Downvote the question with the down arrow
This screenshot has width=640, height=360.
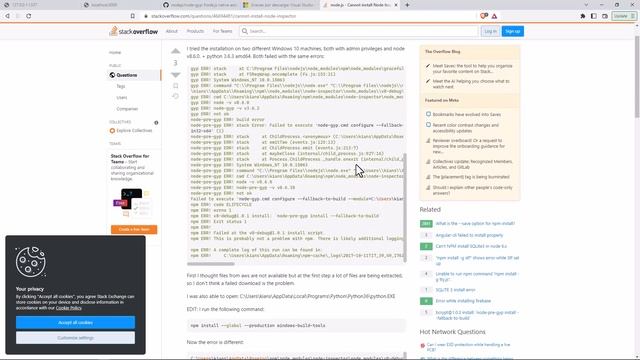pos(176,75)
